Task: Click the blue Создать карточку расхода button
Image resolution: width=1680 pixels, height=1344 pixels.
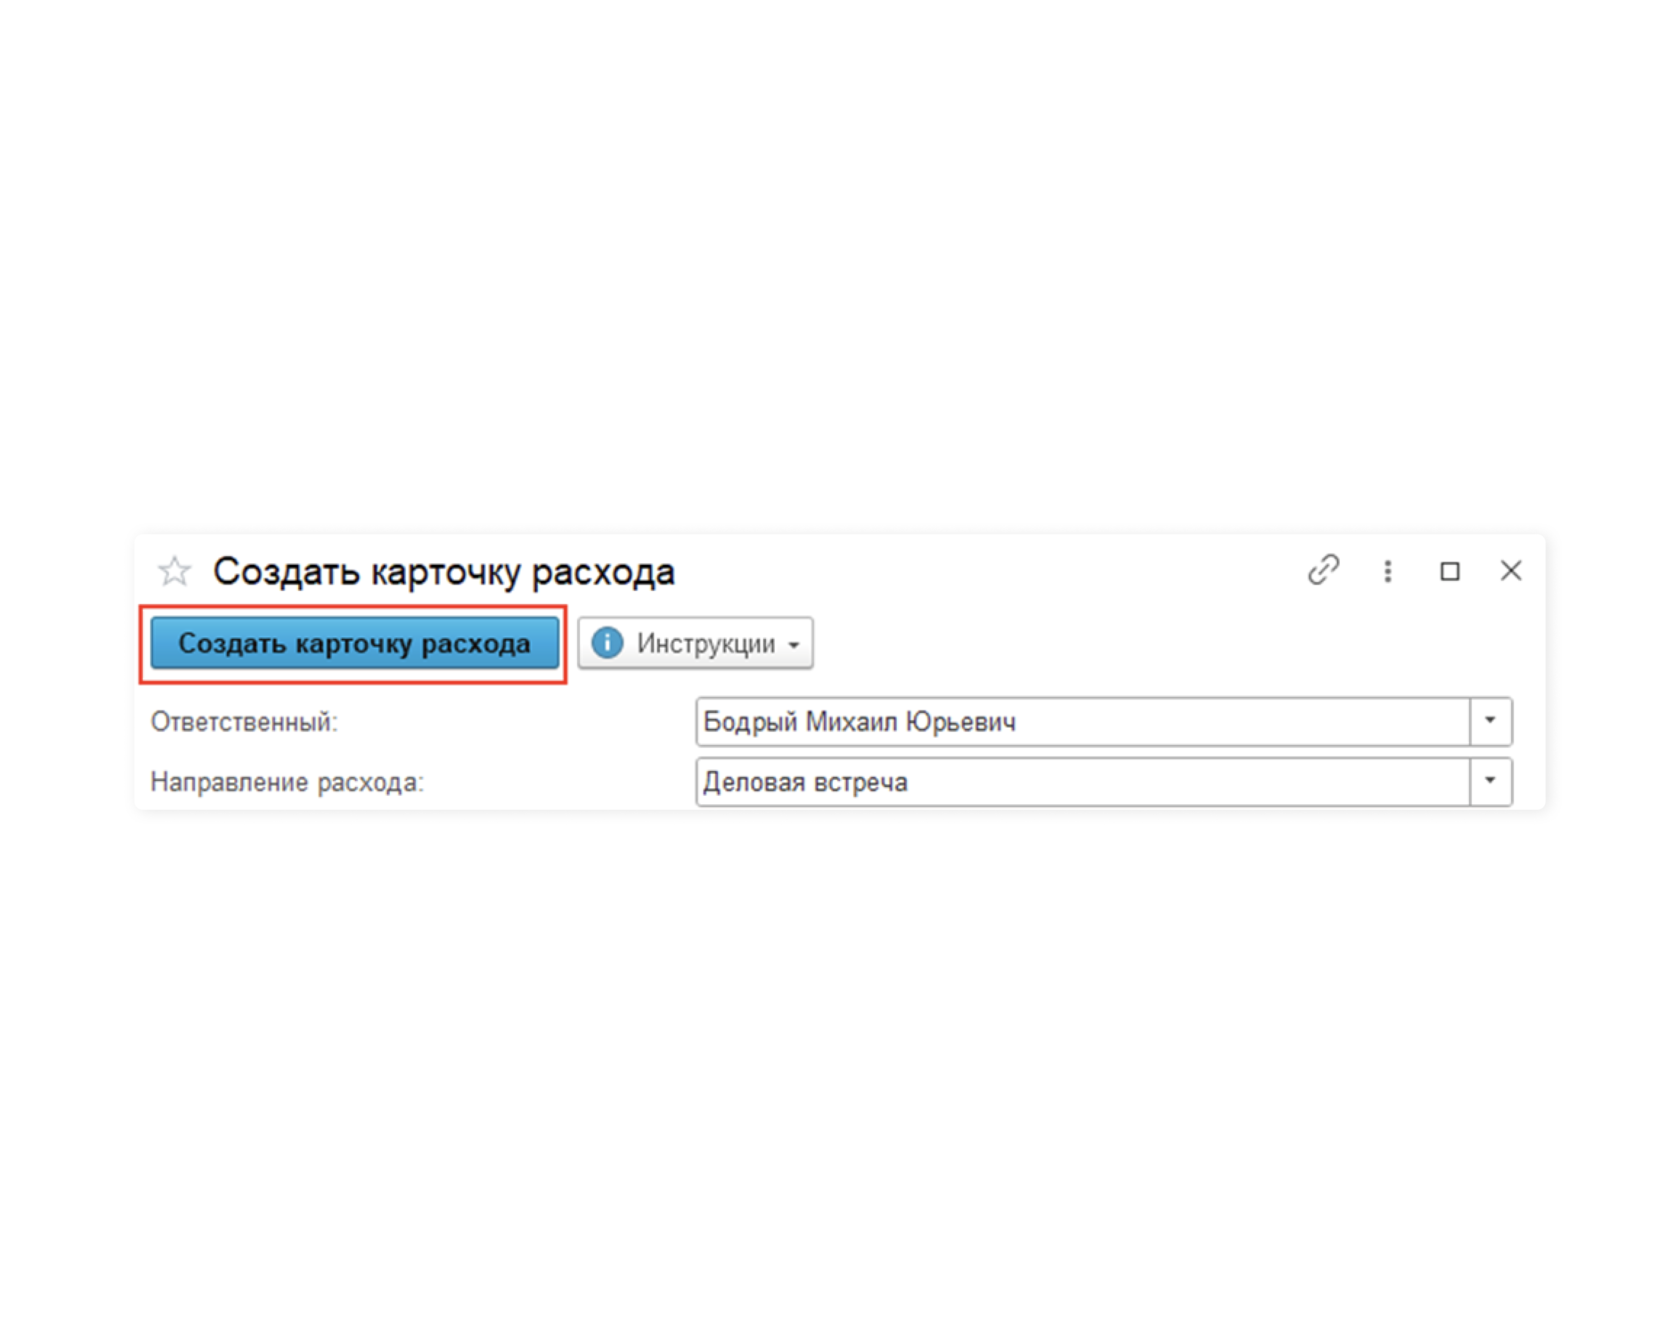Action: 354,643
